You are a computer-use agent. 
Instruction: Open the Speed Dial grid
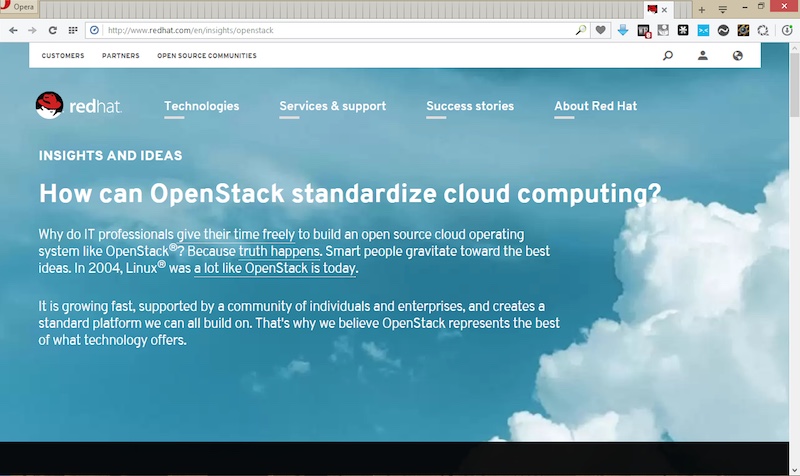[x=73, y=30]
